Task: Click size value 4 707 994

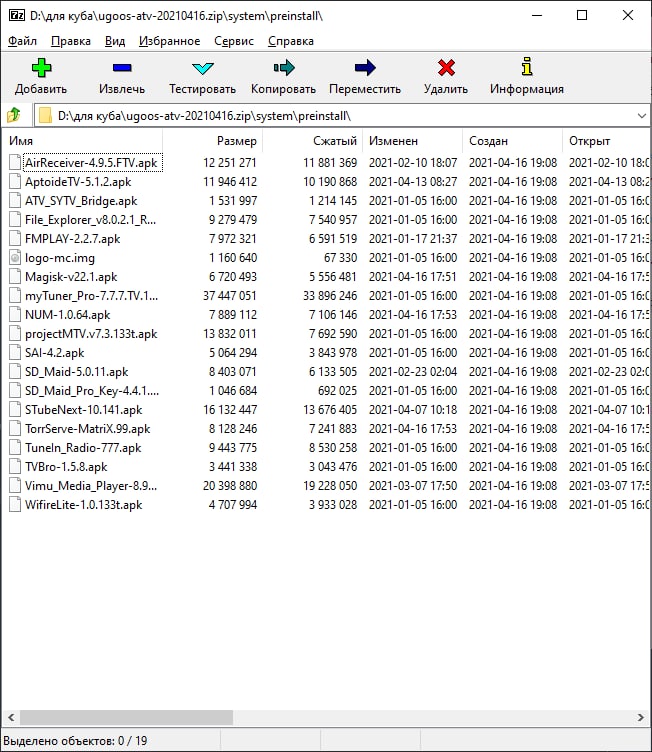Action: pos(233,505)
